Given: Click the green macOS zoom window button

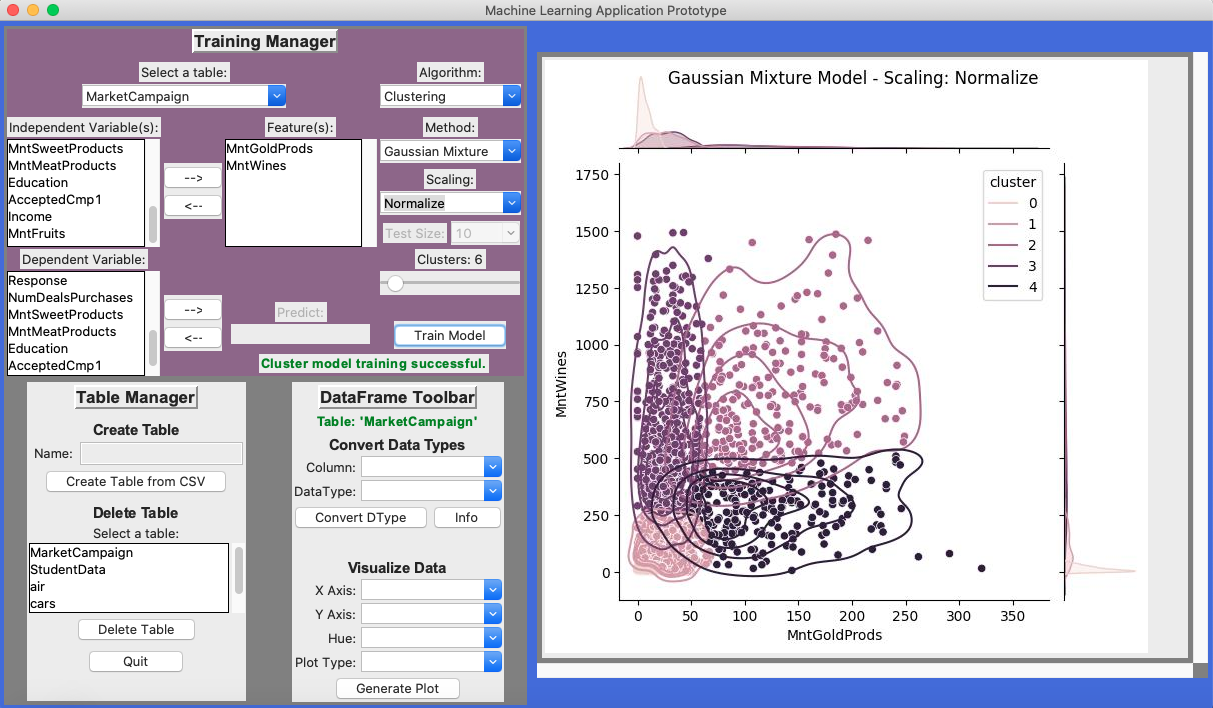Looking at the screenshot, I should point(53,10).
